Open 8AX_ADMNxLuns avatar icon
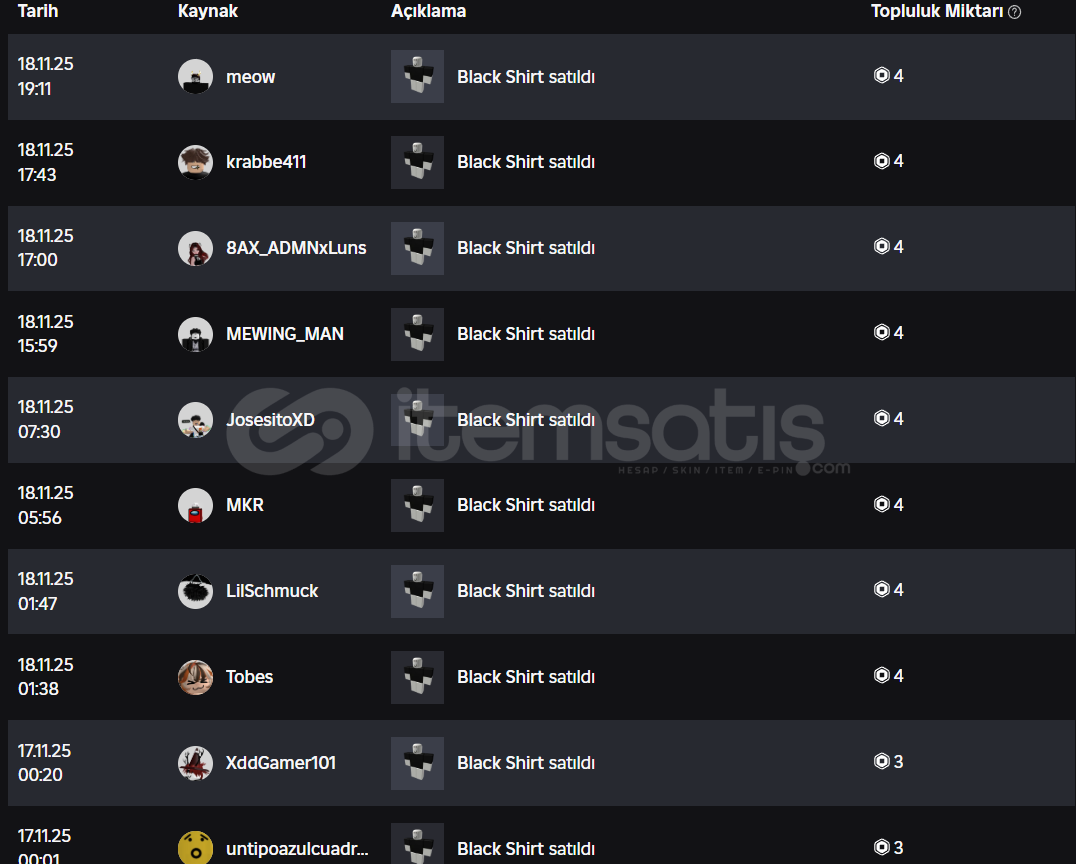The height and width of the screenshot is (864, 1076). click(x=195, y=248)
